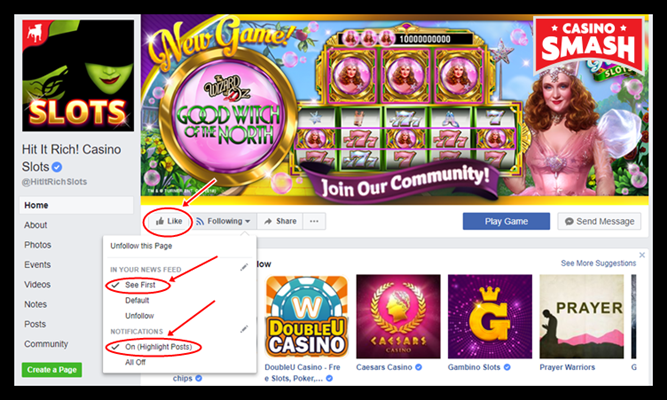Open the DoubleU Casino suggested page thumbnail
667x400 pixels.
coord(306,316)
